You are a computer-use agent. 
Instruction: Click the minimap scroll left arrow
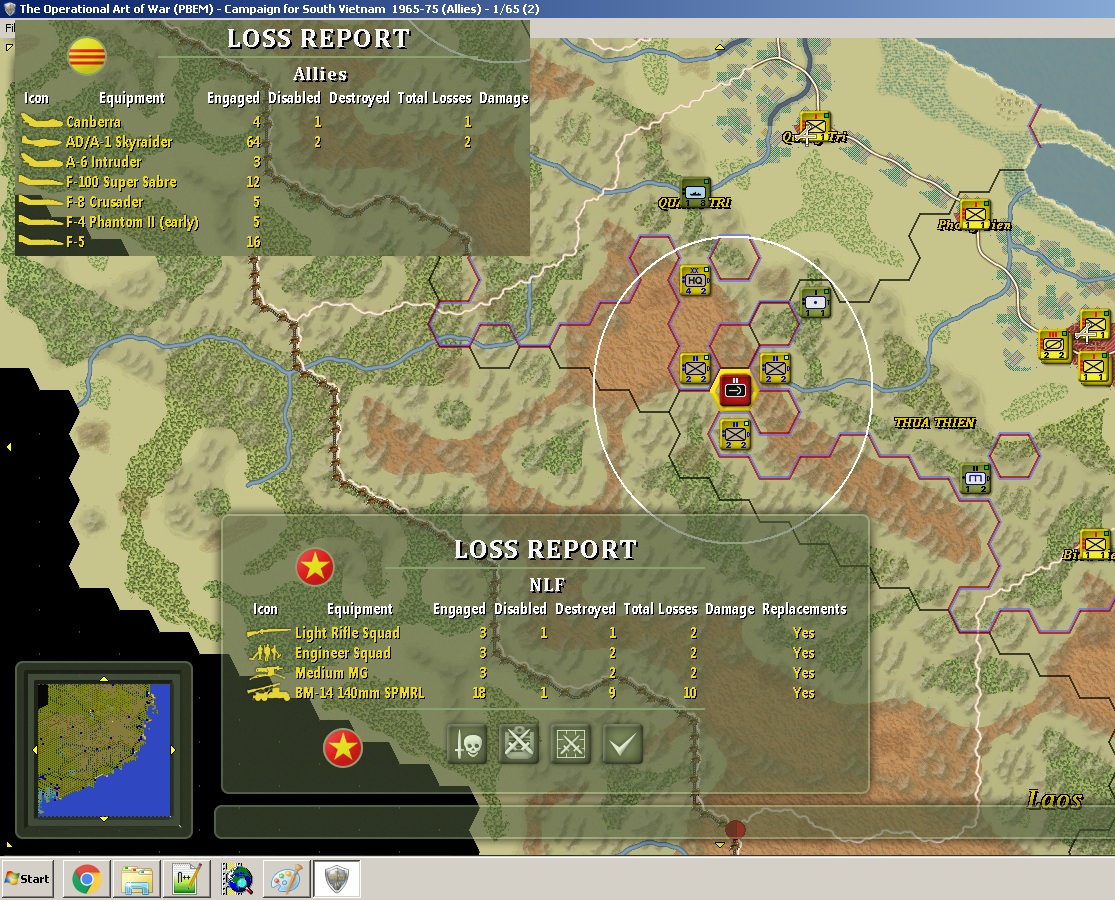click(35, 749)
